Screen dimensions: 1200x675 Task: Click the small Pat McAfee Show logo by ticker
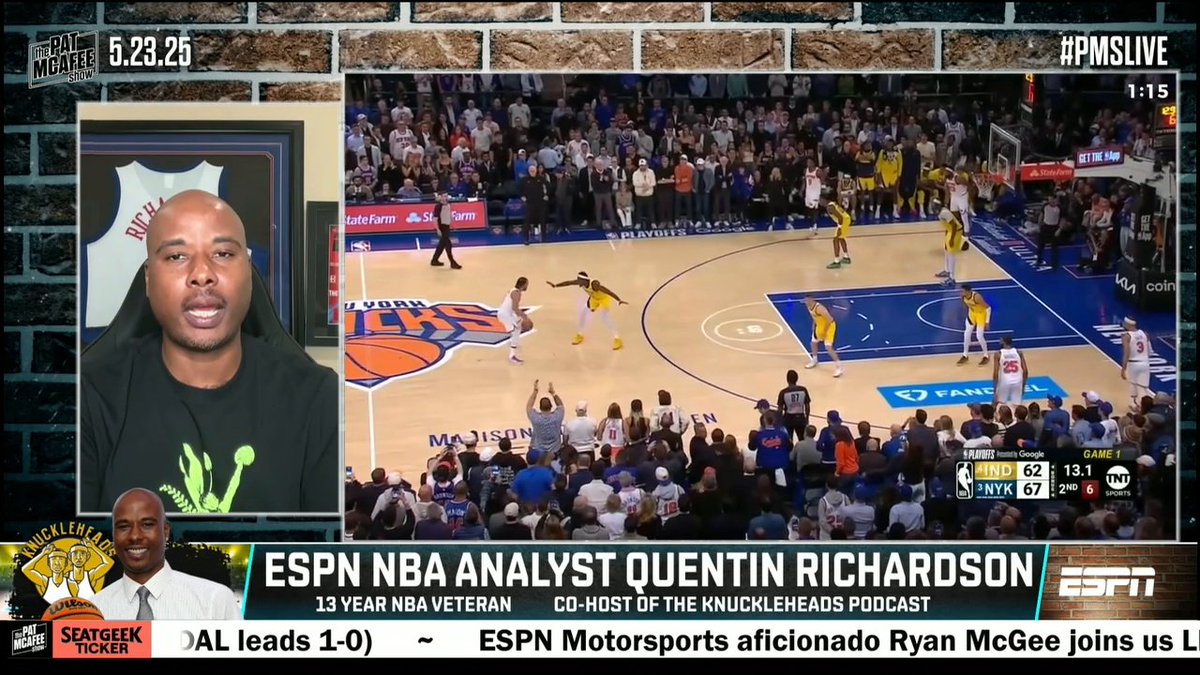29,640
